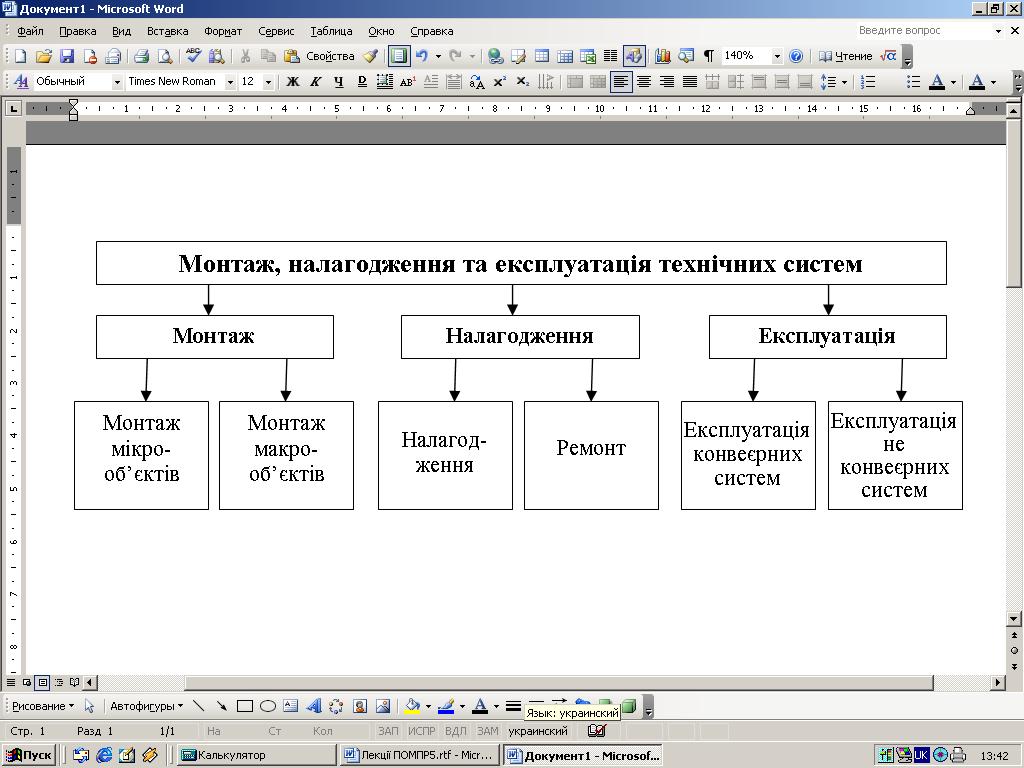
Task: Start a numbered list
Action: click(x=868, y=82)
